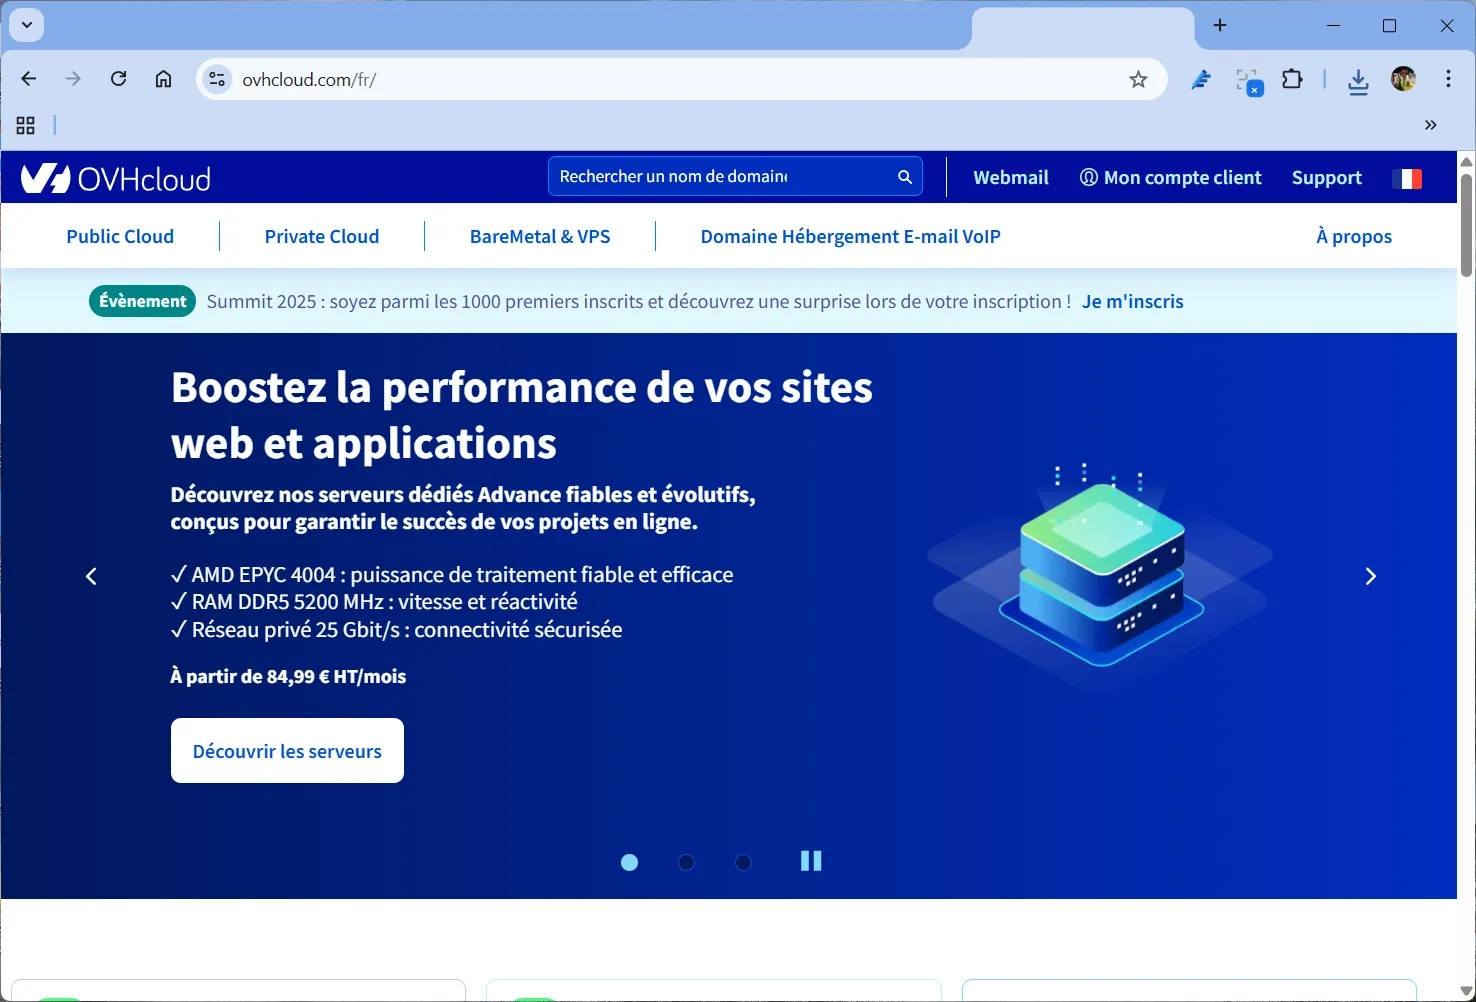Select the first carousel dot

click(x=629, y=862)
